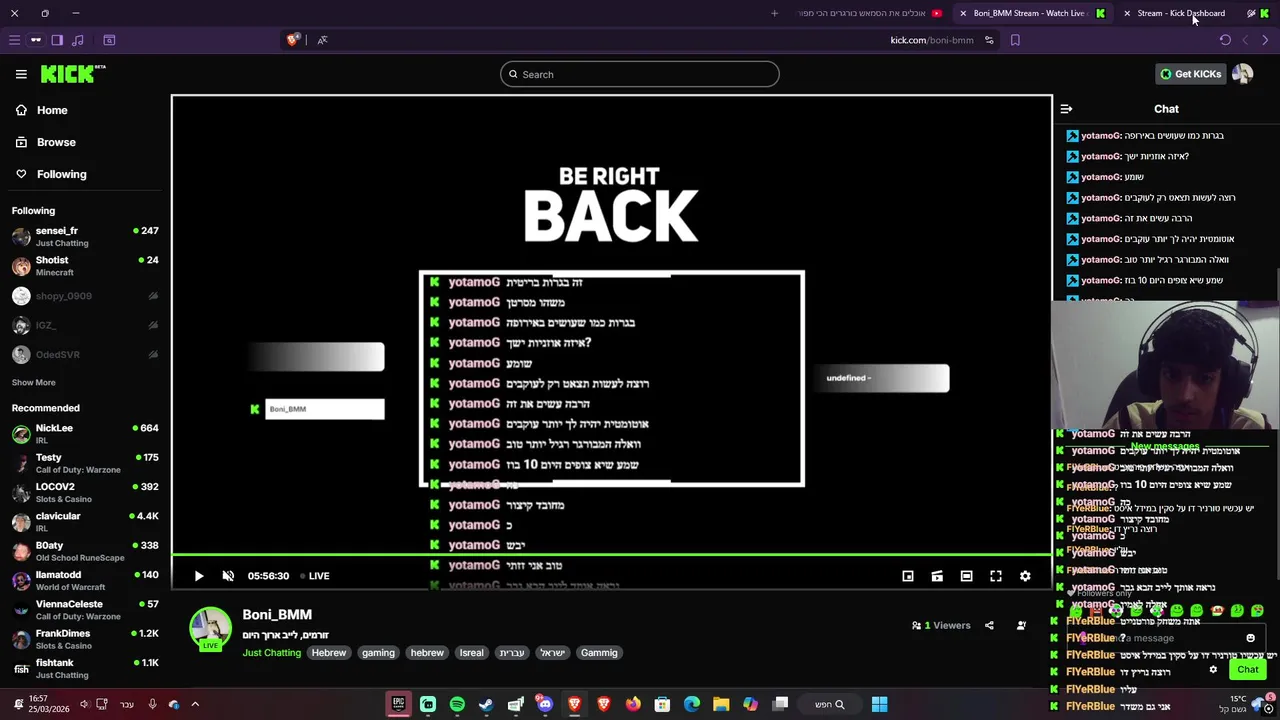The width and height of the screenshot is (1280, 720).
Task: Open the Kick hamburger menu
Action: [21, 74]
